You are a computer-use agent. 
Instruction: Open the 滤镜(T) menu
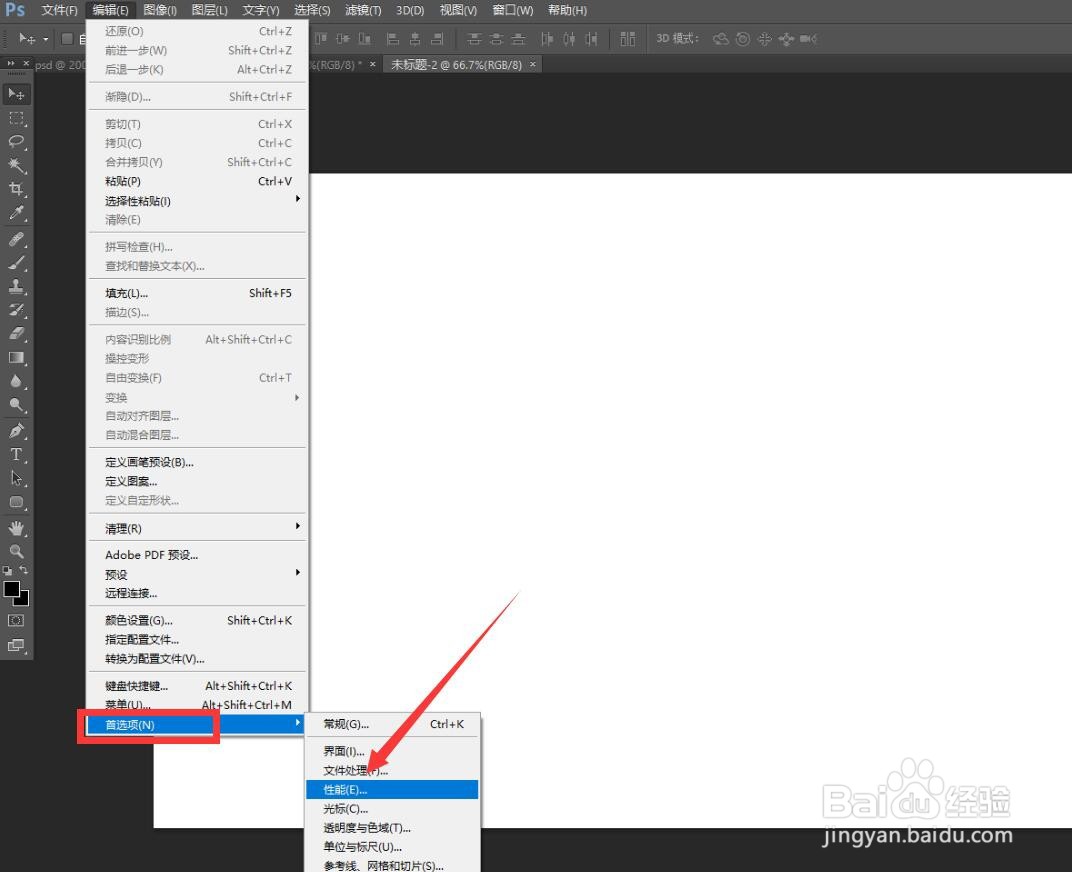pos(363,10)
